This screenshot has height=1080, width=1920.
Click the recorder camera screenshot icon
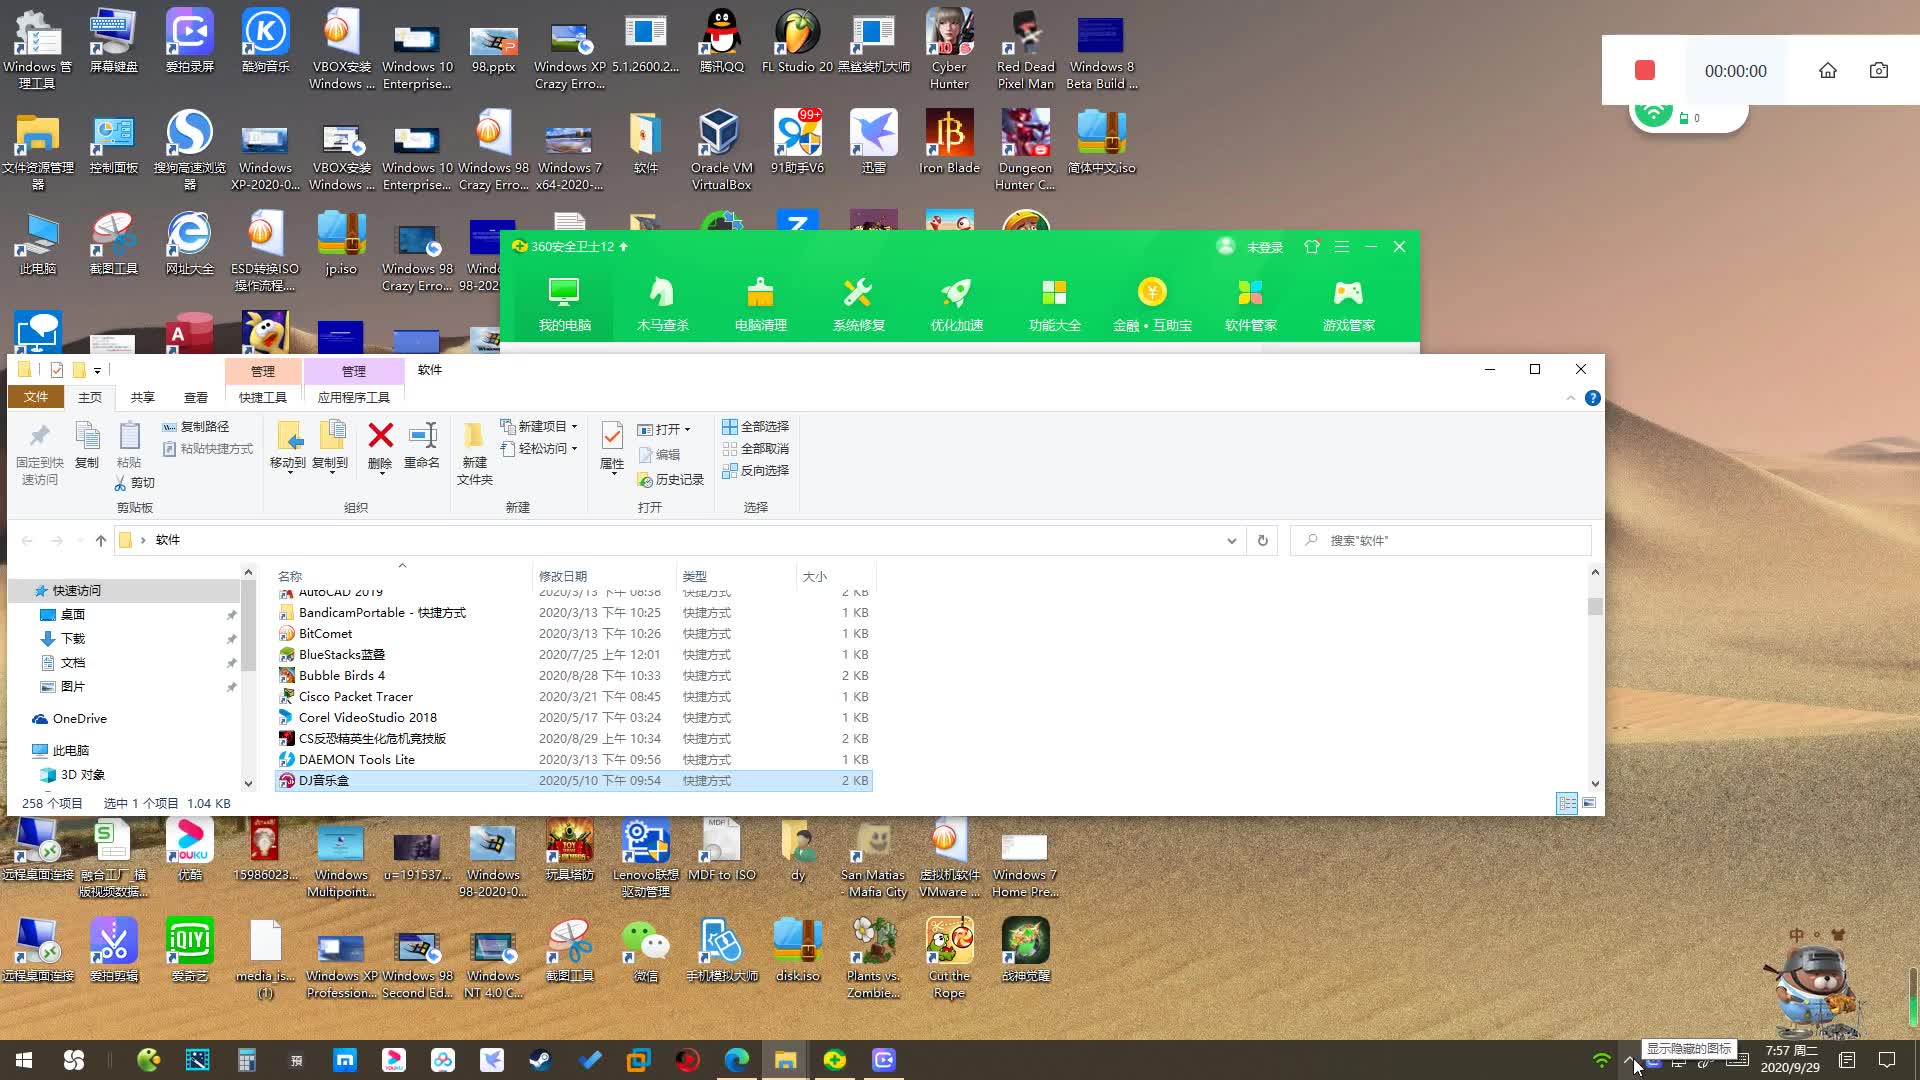pos(1879,70)
